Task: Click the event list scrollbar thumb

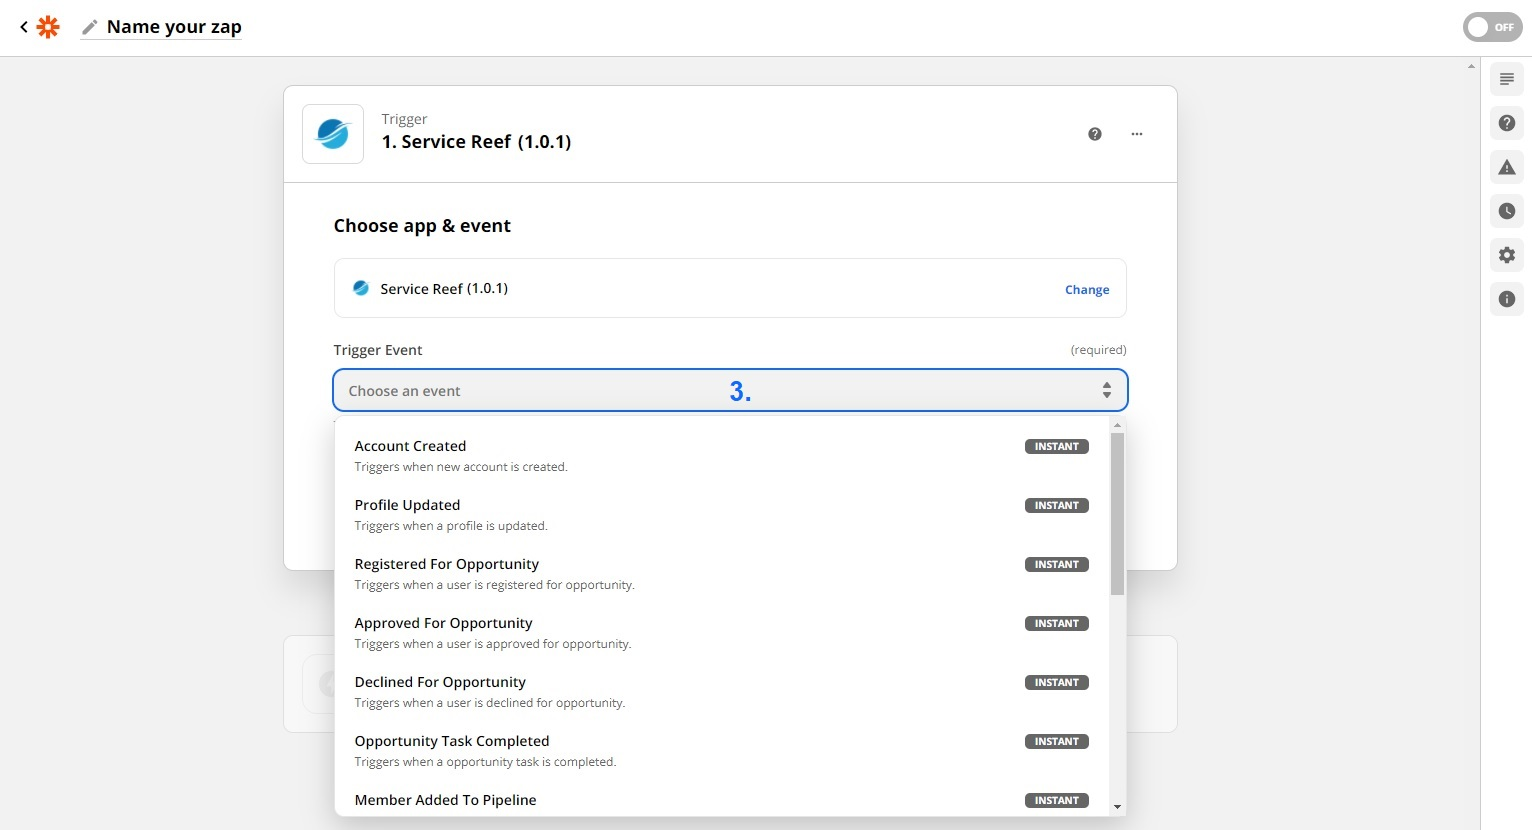Action: click(1117, 514)
